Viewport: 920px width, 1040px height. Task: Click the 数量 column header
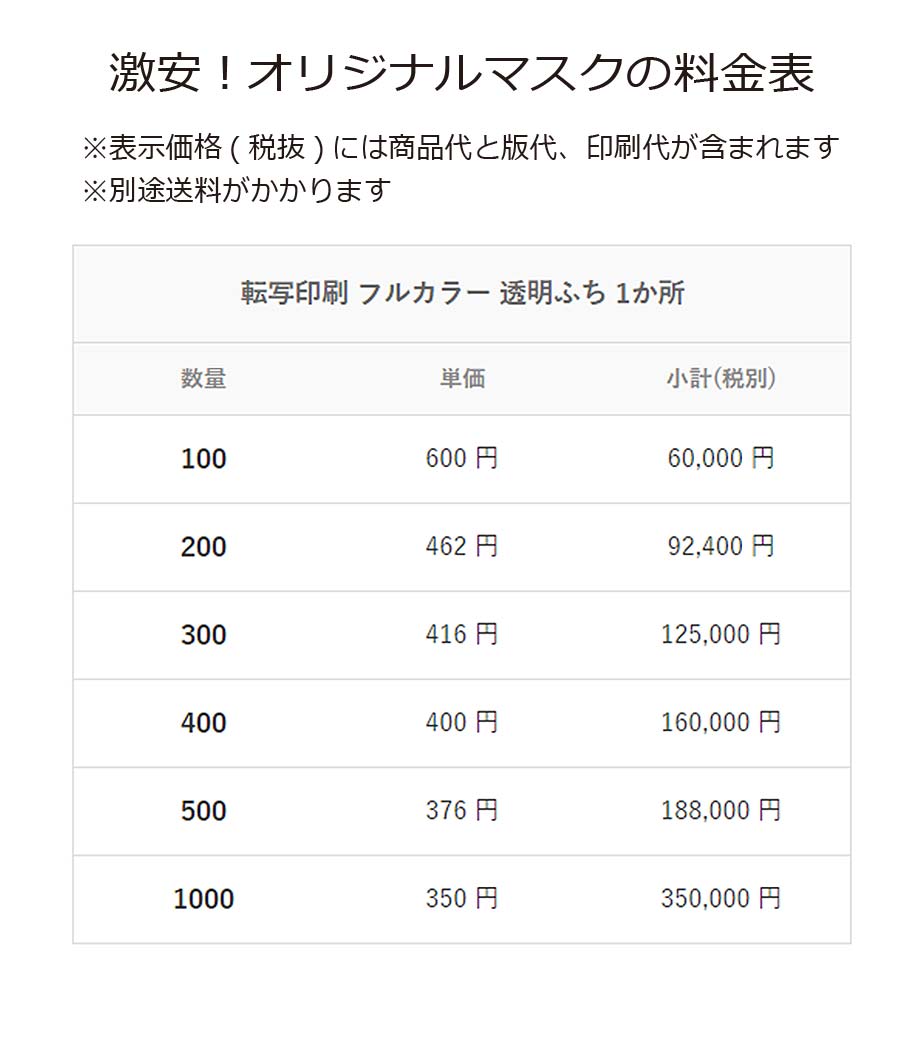click(203, 379)
